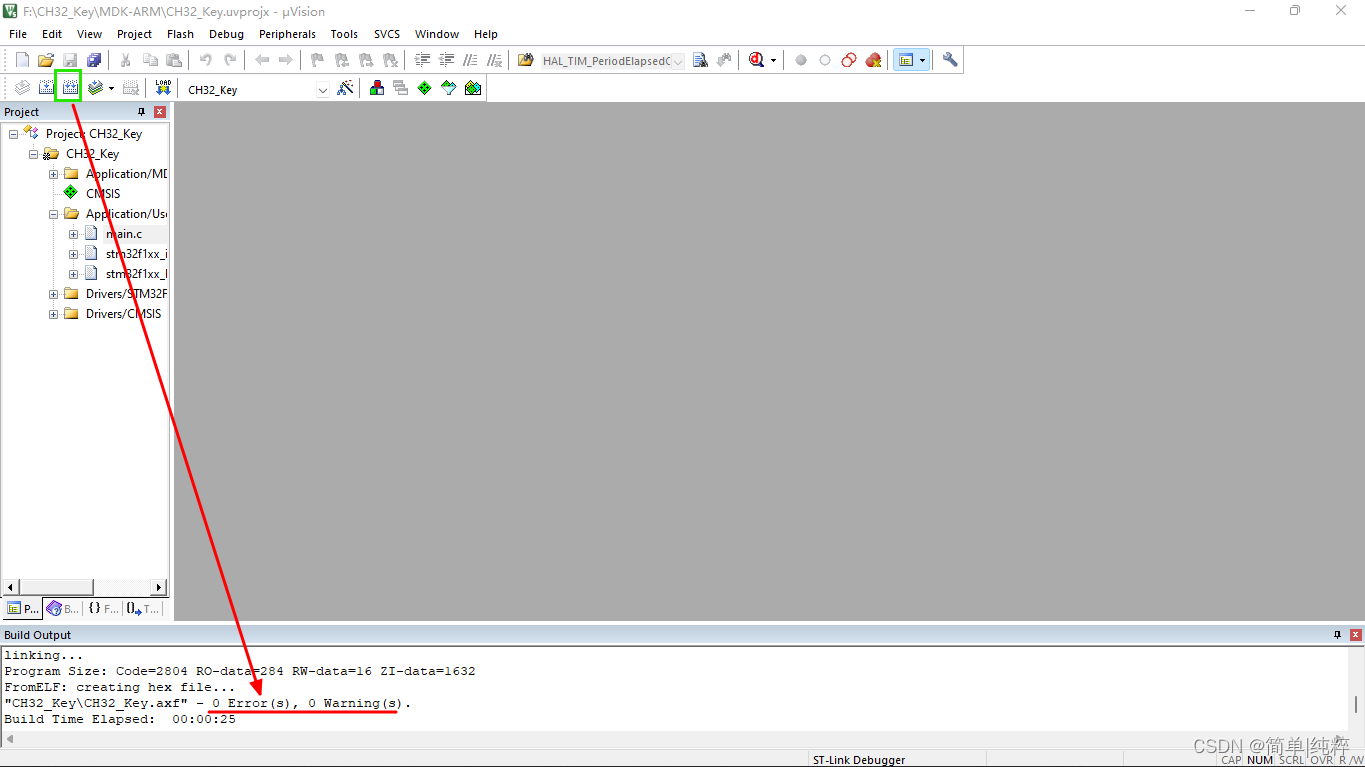Click the Find document search icon
This screenshot has height=767, width=1365.
pos(700,60)
